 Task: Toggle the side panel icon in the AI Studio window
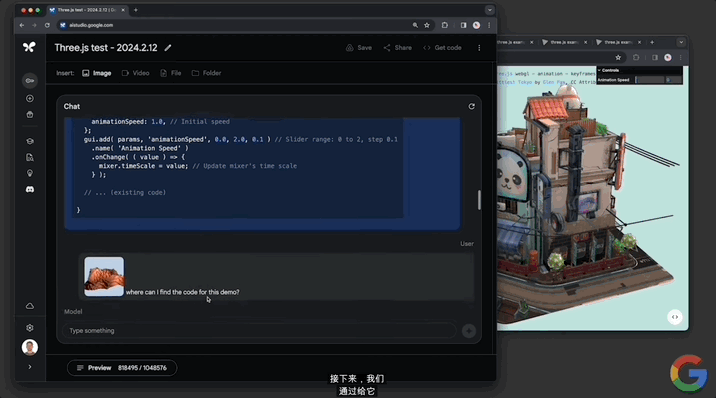463,25
